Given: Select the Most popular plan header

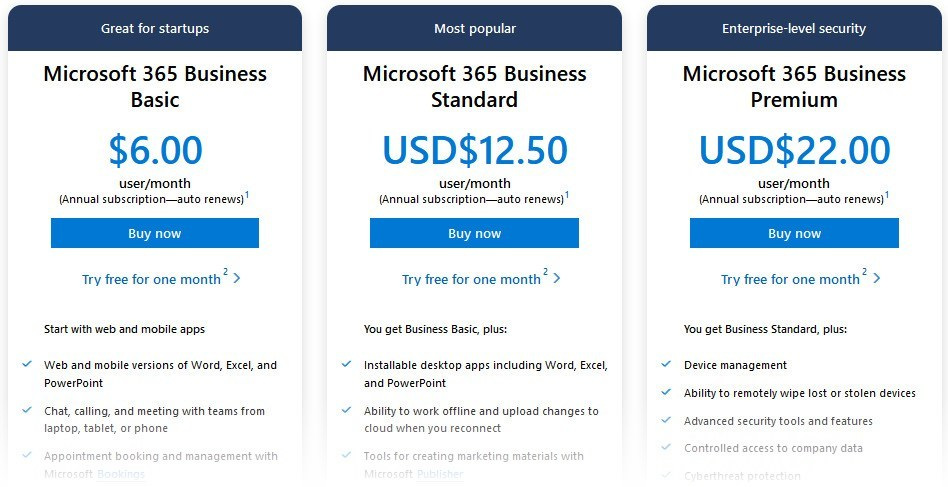Looking at the screenshot, I should click(x=474, y=28).
